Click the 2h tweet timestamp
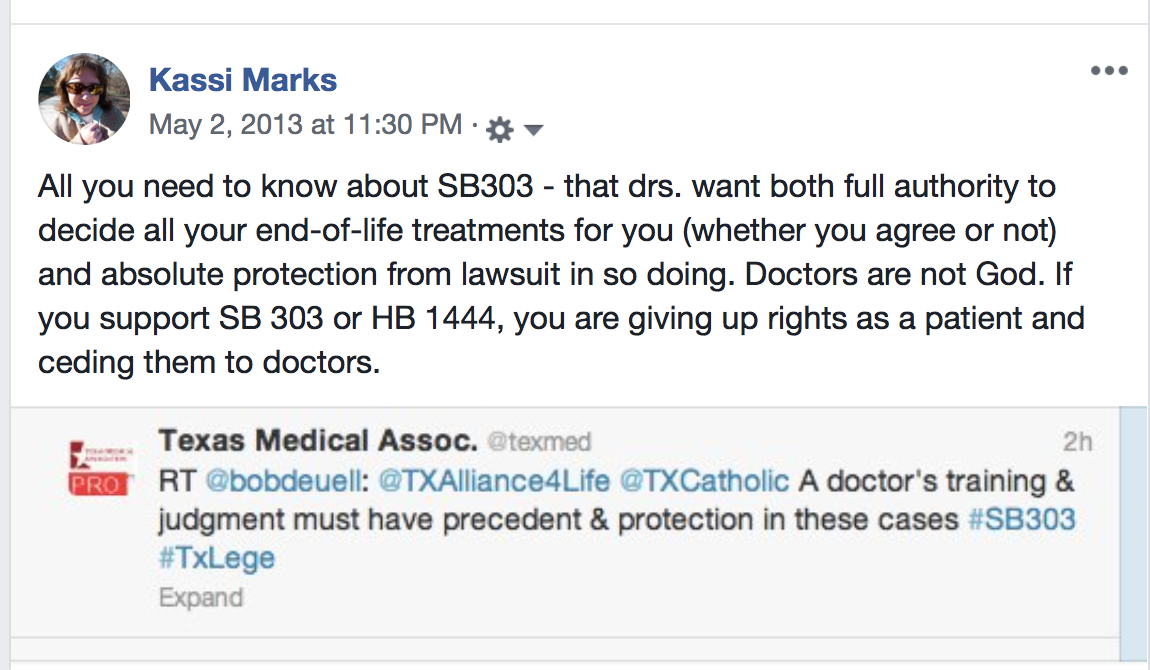Image resolution: width=1150 pixels, height=670 pixels. [x=1078, y=441]
